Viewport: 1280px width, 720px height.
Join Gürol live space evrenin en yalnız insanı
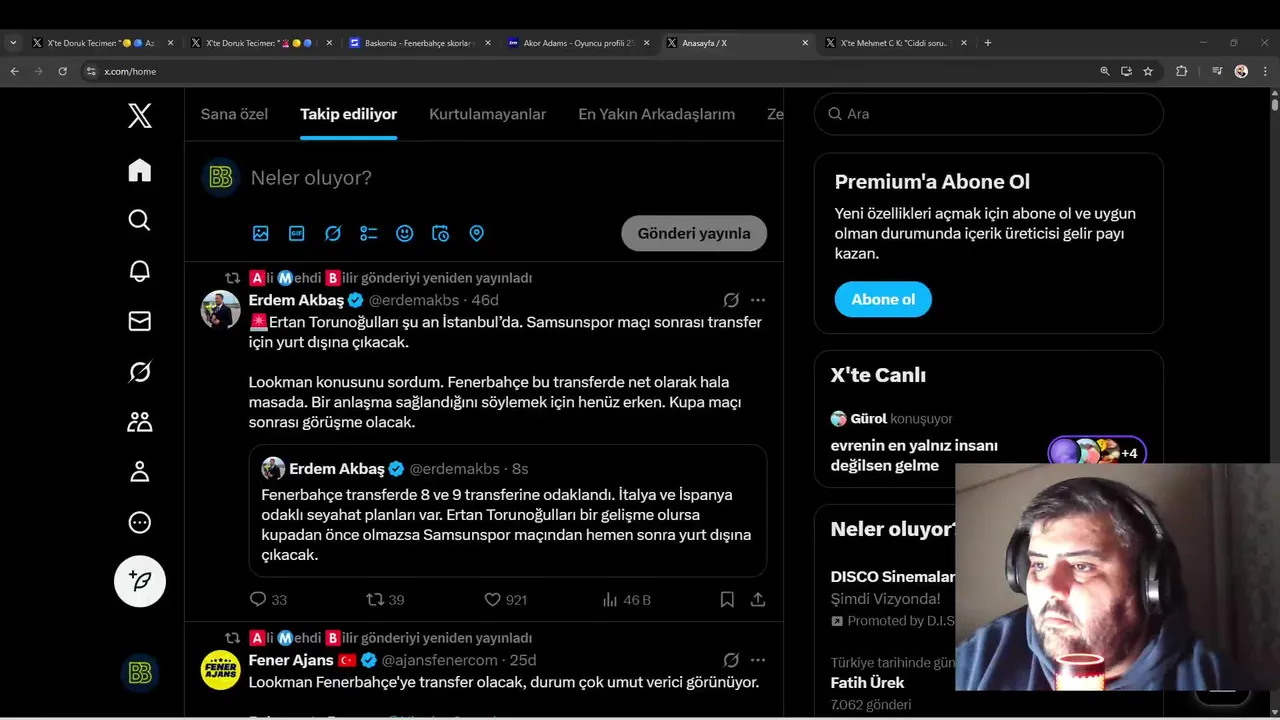point(914,455)
